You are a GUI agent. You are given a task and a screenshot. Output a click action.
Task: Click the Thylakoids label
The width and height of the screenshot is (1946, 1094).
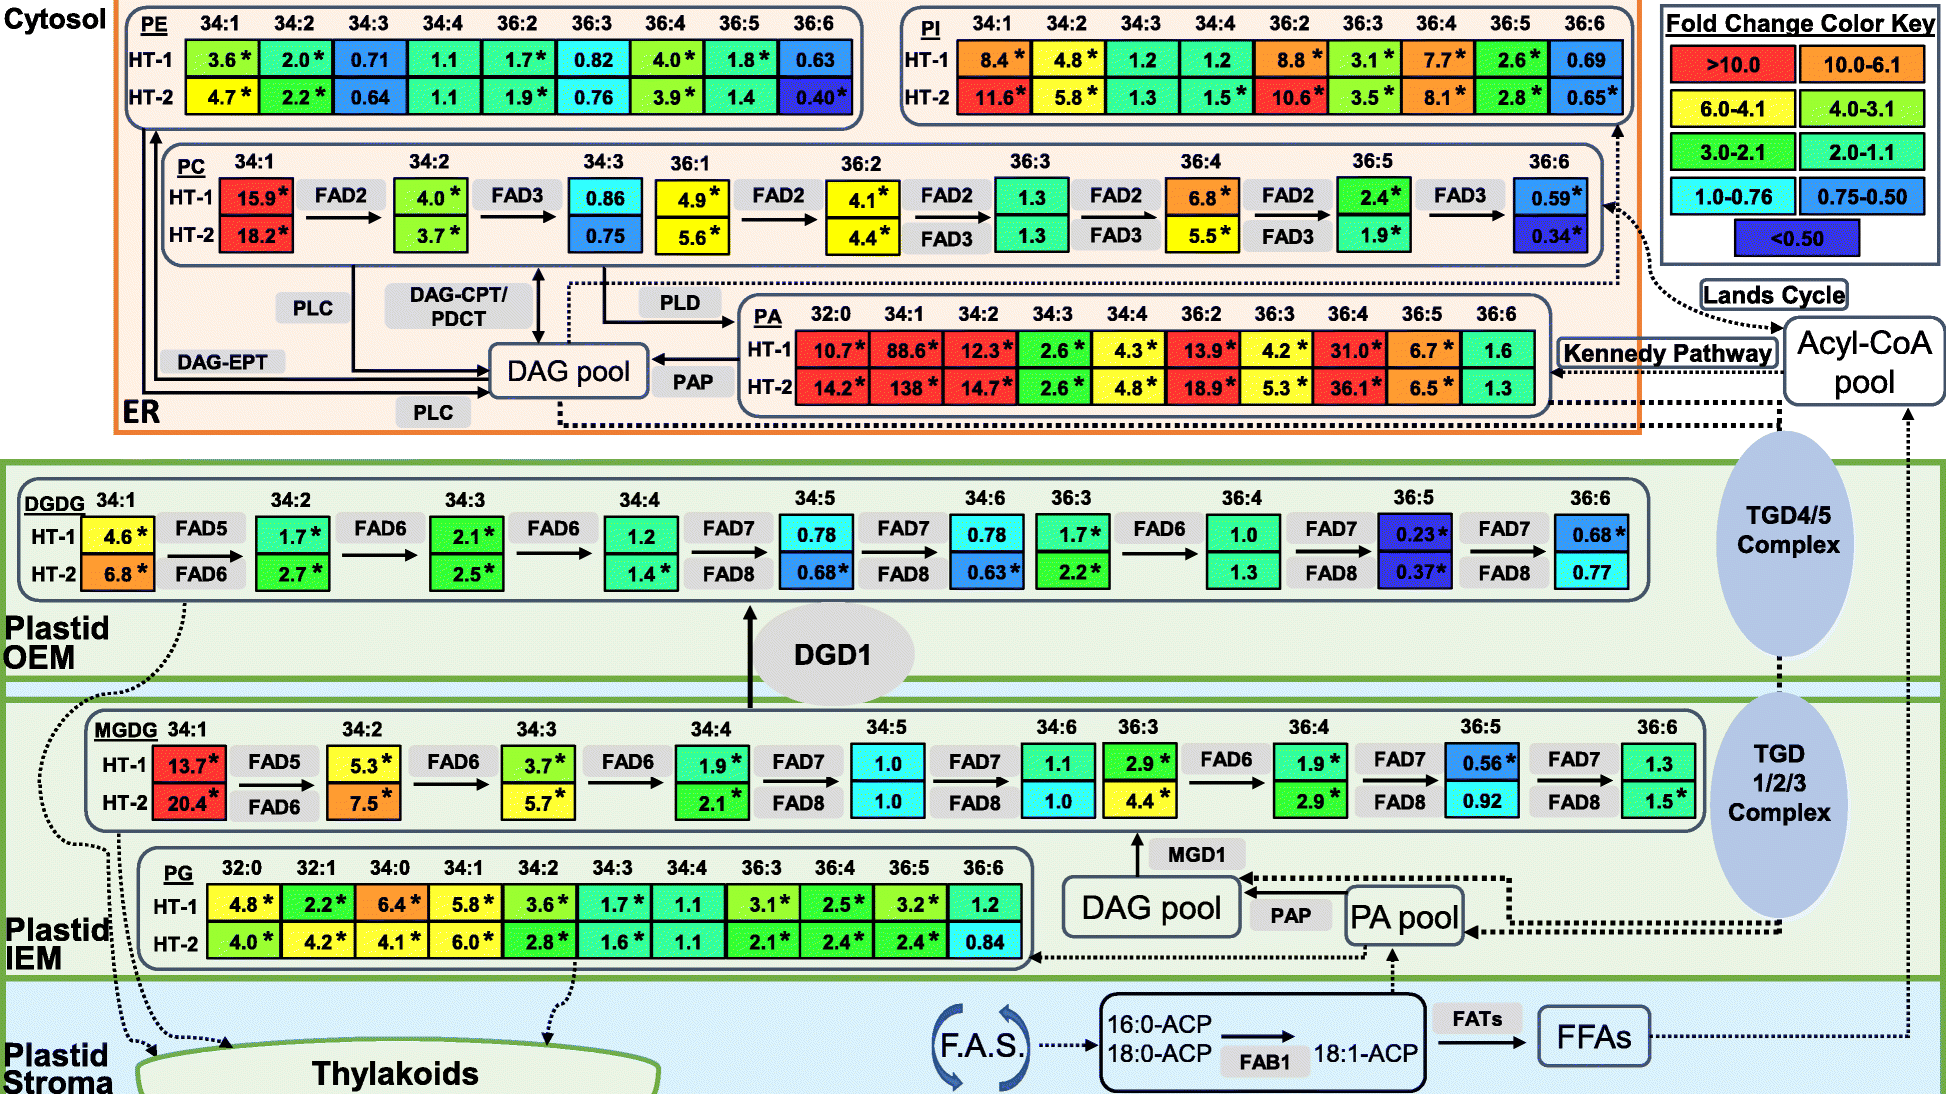tap(395, 1073)
